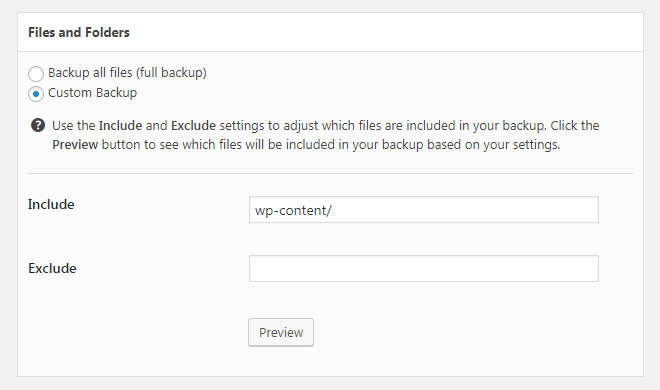The height and width of the screenshot is (390, 660).
Task: Click the Files and Folders heading
Action: tap(79, 32)
